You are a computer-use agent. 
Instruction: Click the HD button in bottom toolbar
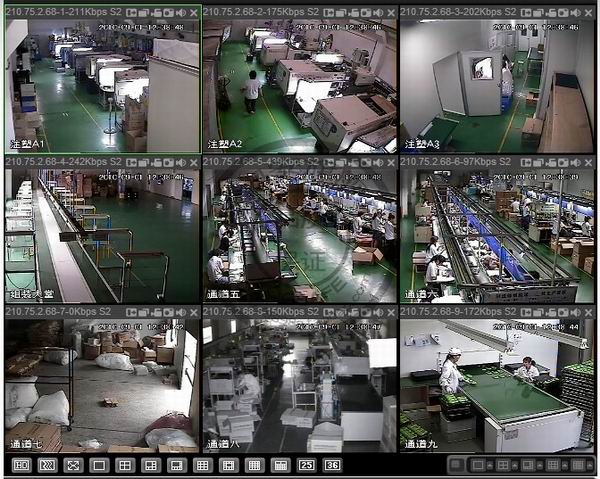click(20, 465)
